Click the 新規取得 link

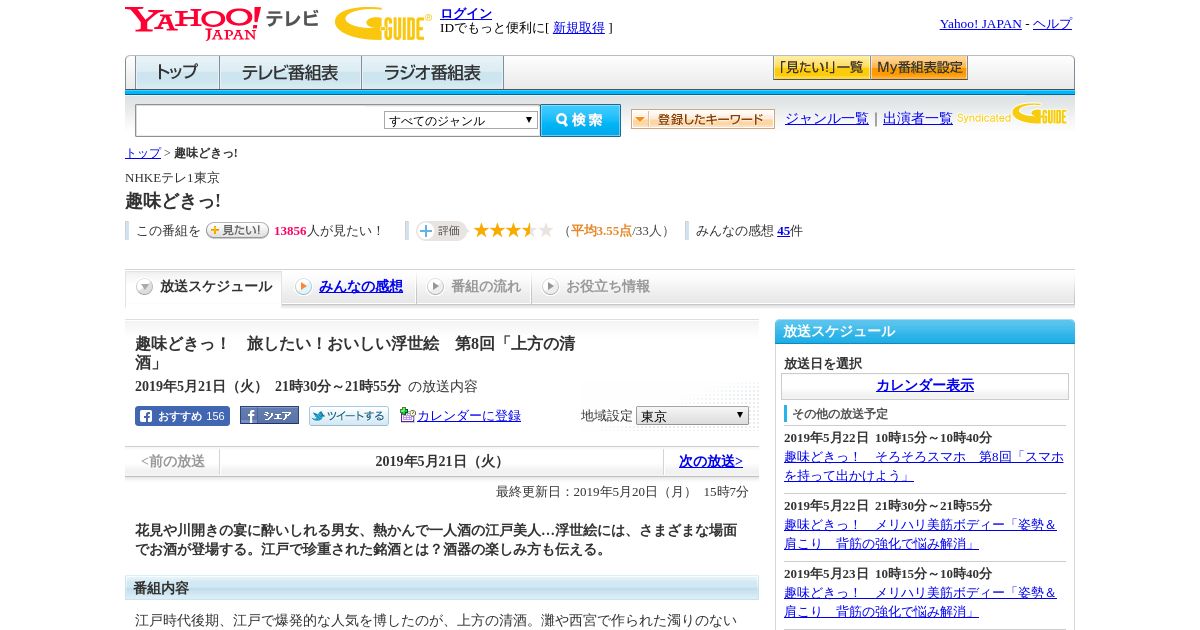pyautogui.click(x=579, y=28)
